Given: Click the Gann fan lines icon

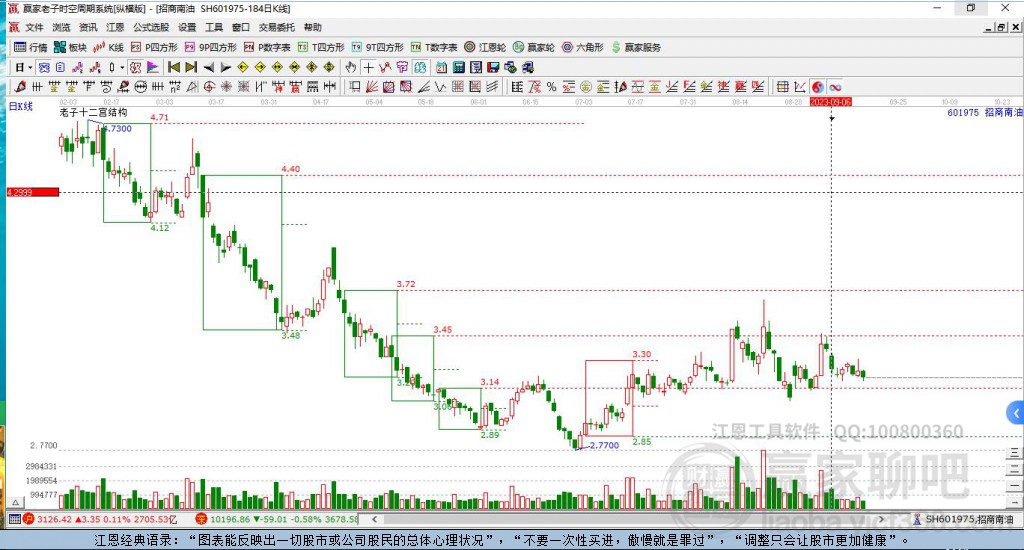Looking at the screenshot, I should click(371, 87).
